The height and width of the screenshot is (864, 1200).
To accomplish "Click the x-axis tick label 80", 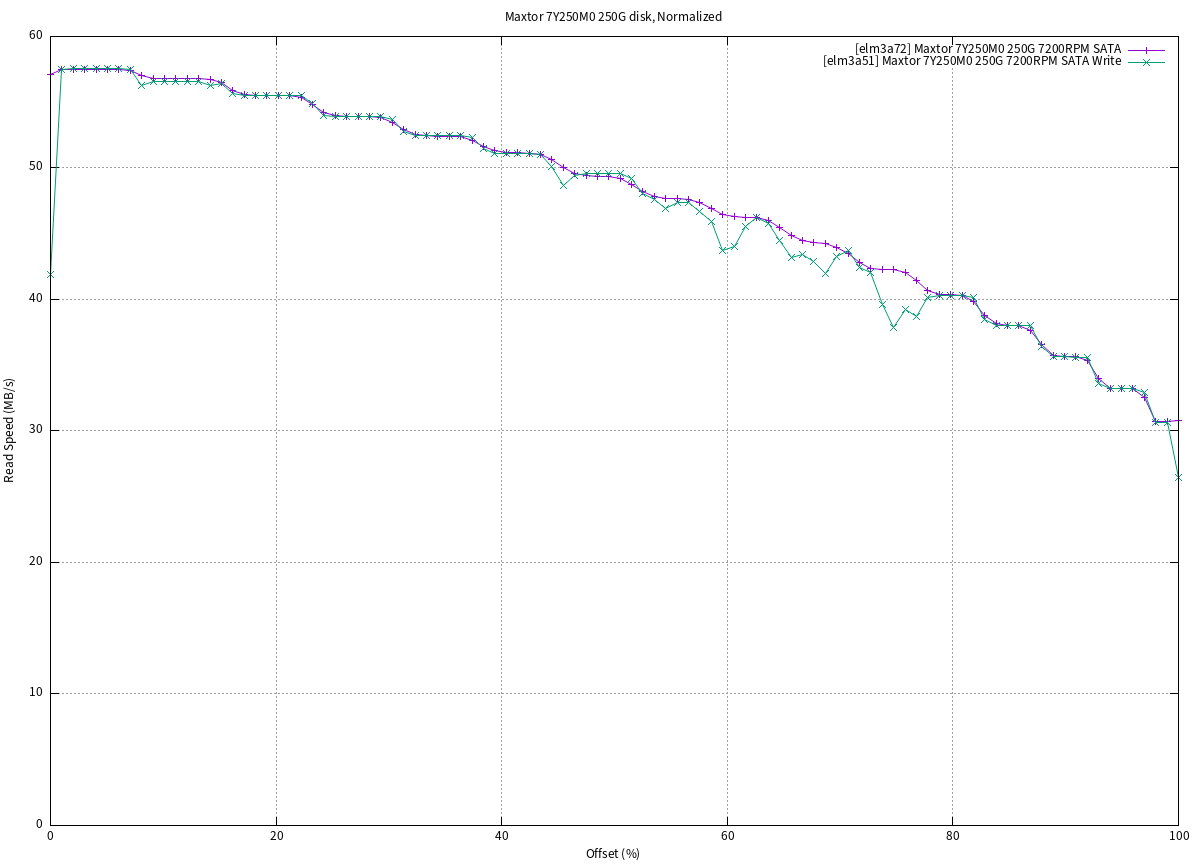I will pyautogui.click(x=952, y=838).
